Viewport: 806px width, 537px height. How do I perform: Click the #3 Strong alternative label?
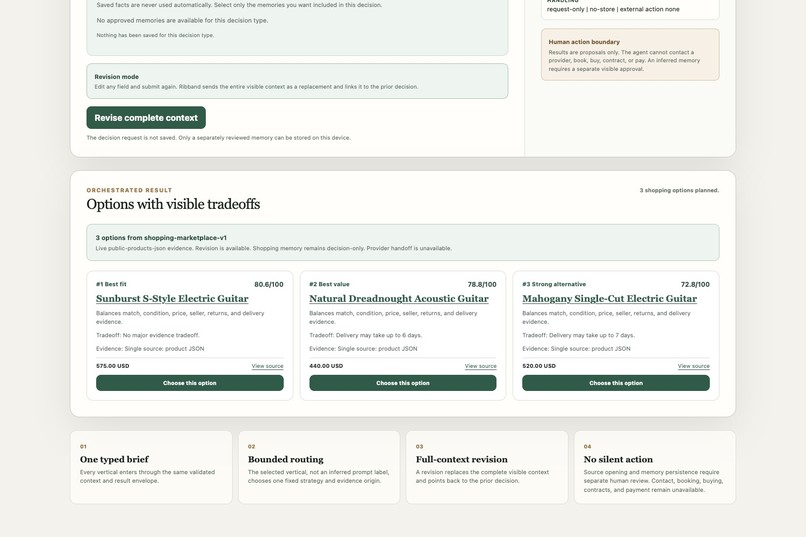click(x=554, y=284)
